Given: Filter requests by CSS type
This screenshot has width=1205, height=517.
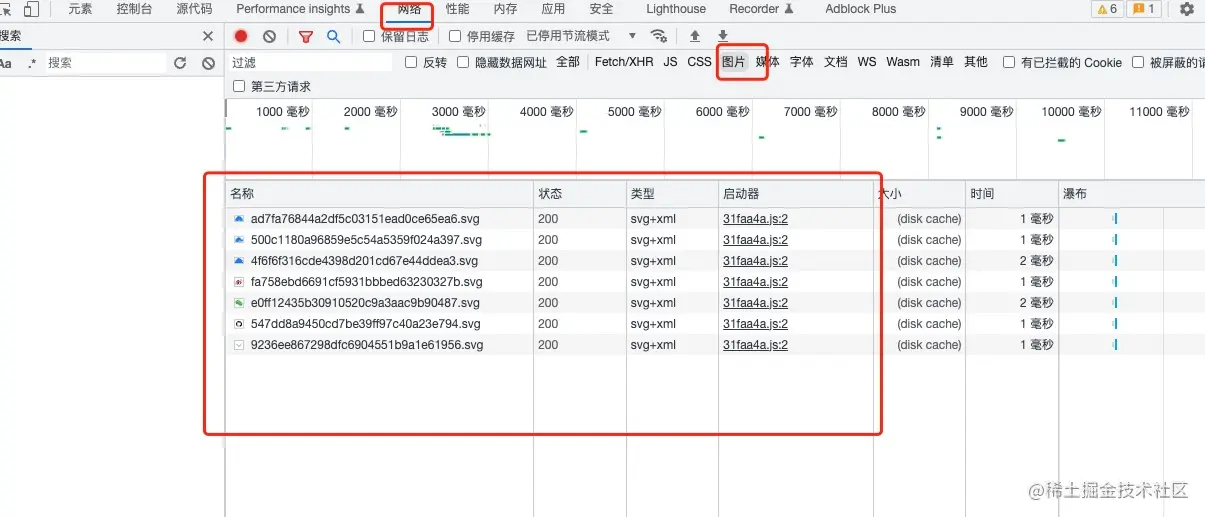Looking at the screenshot, I should click(x=700, y=62).
